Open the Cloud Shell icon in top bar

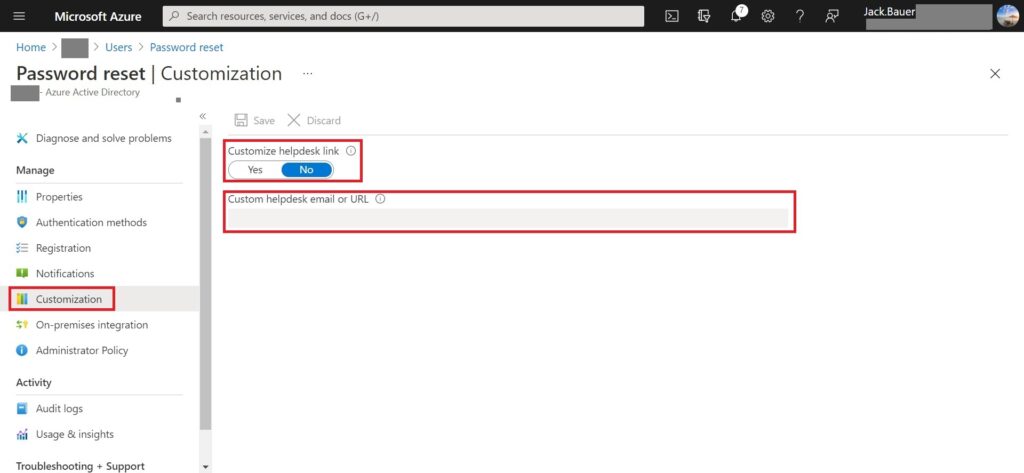[673, 16]
